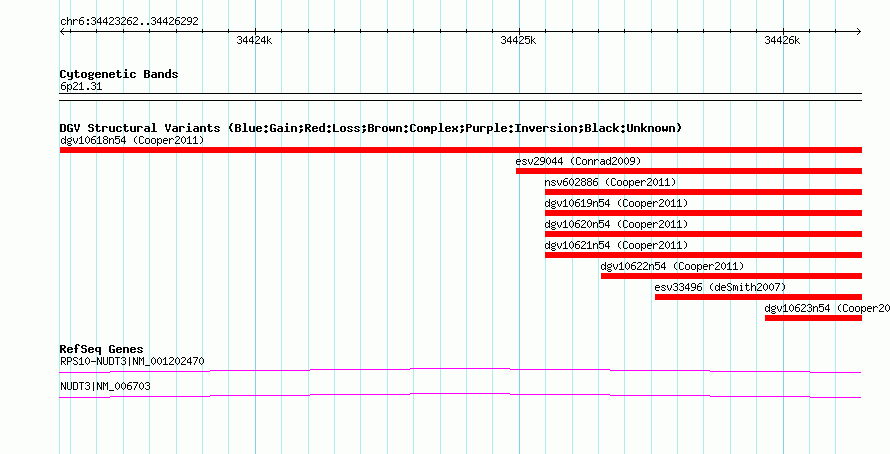Select the dgv10621n54 (Cooper2011) label

point(616,245)
